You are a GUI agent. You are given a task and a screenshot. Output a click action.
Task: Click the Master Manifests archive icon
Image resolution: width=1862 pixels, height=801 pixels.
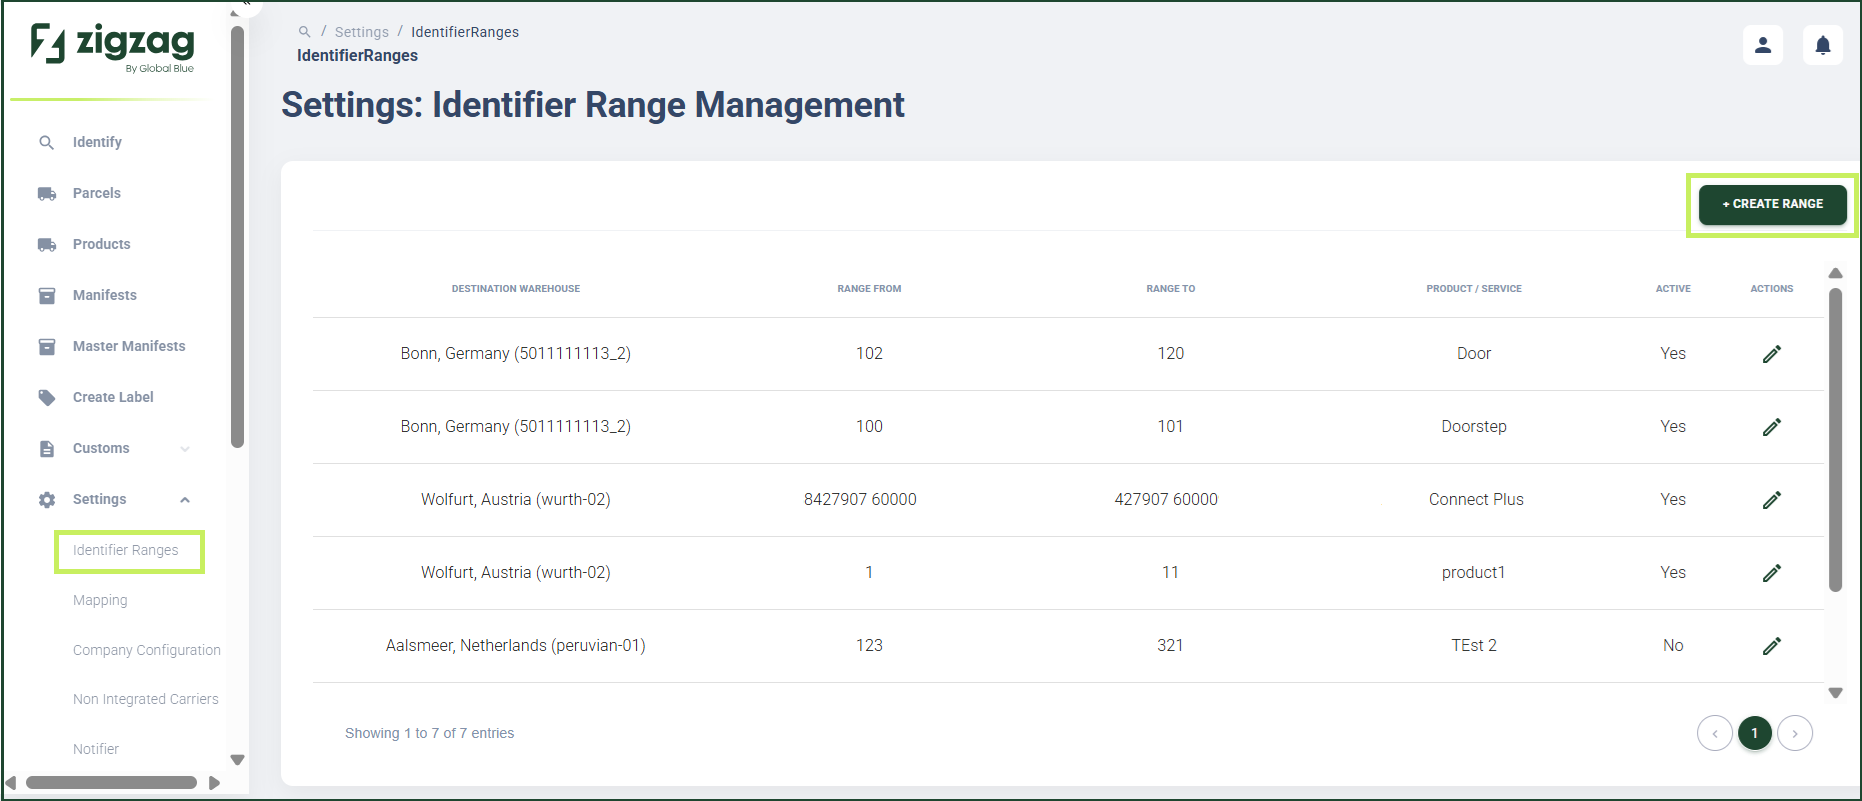(x=46, y=347)
